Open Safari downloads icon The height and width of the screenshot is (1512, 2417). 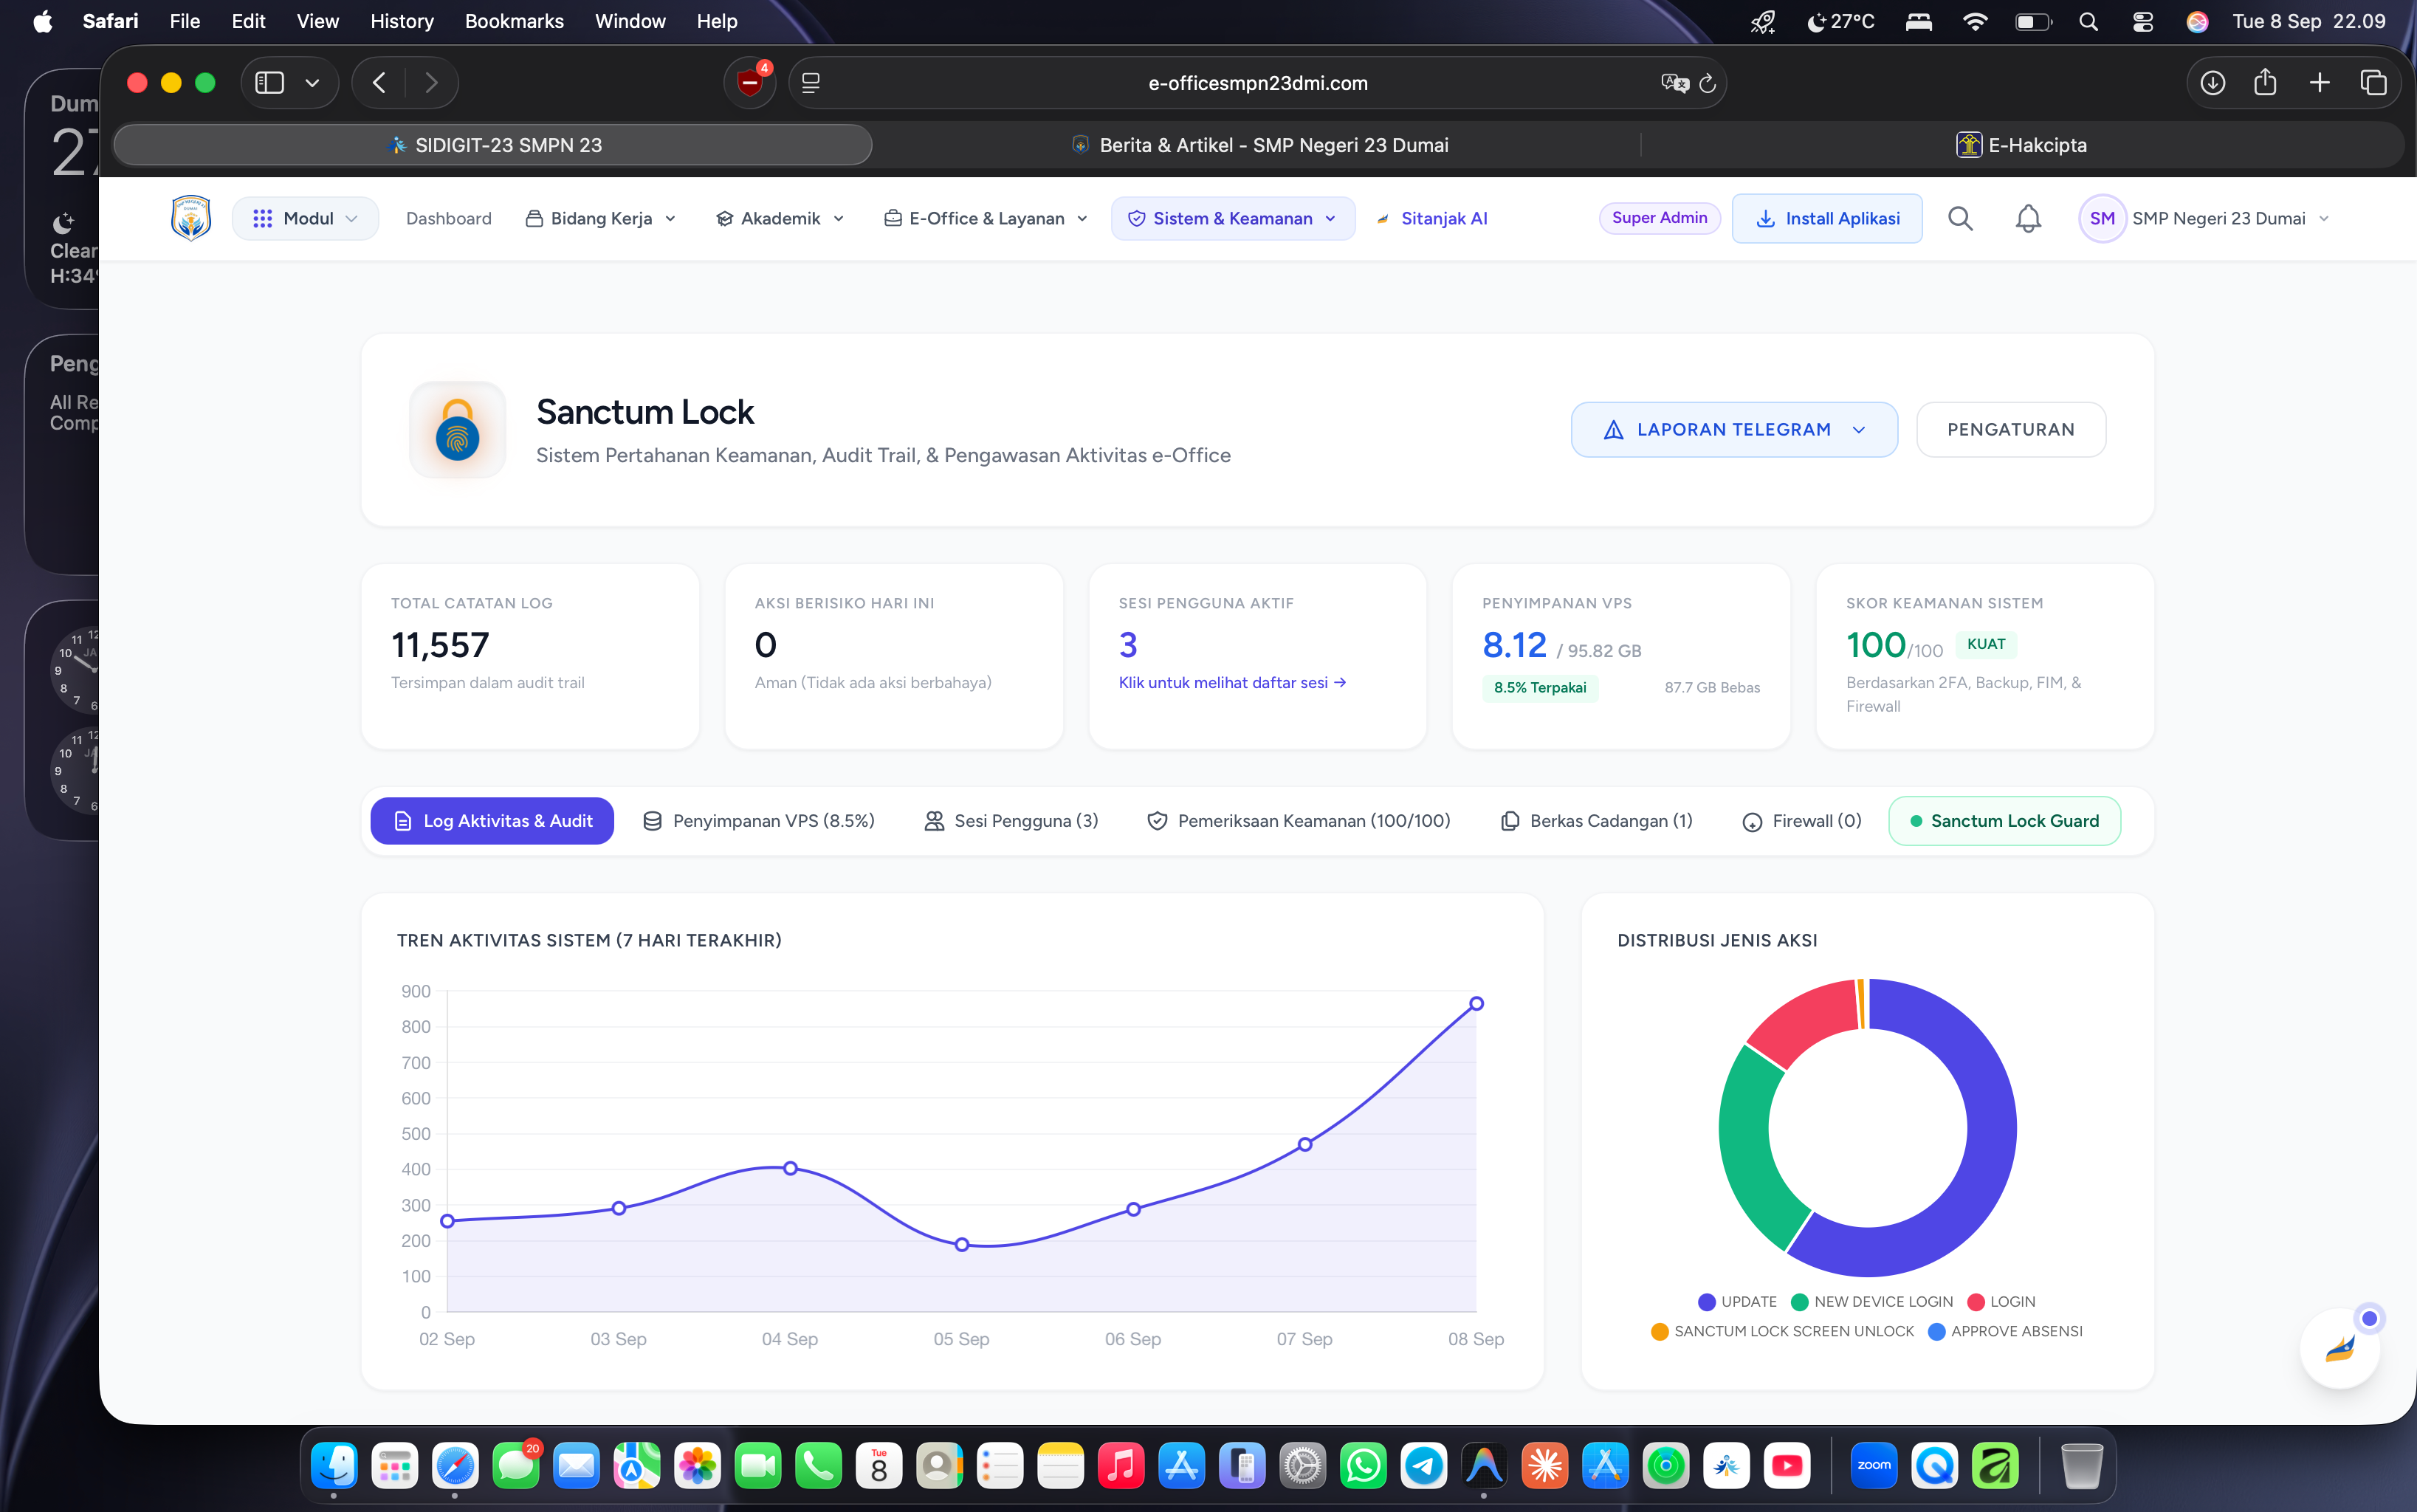pos(2212,83)
